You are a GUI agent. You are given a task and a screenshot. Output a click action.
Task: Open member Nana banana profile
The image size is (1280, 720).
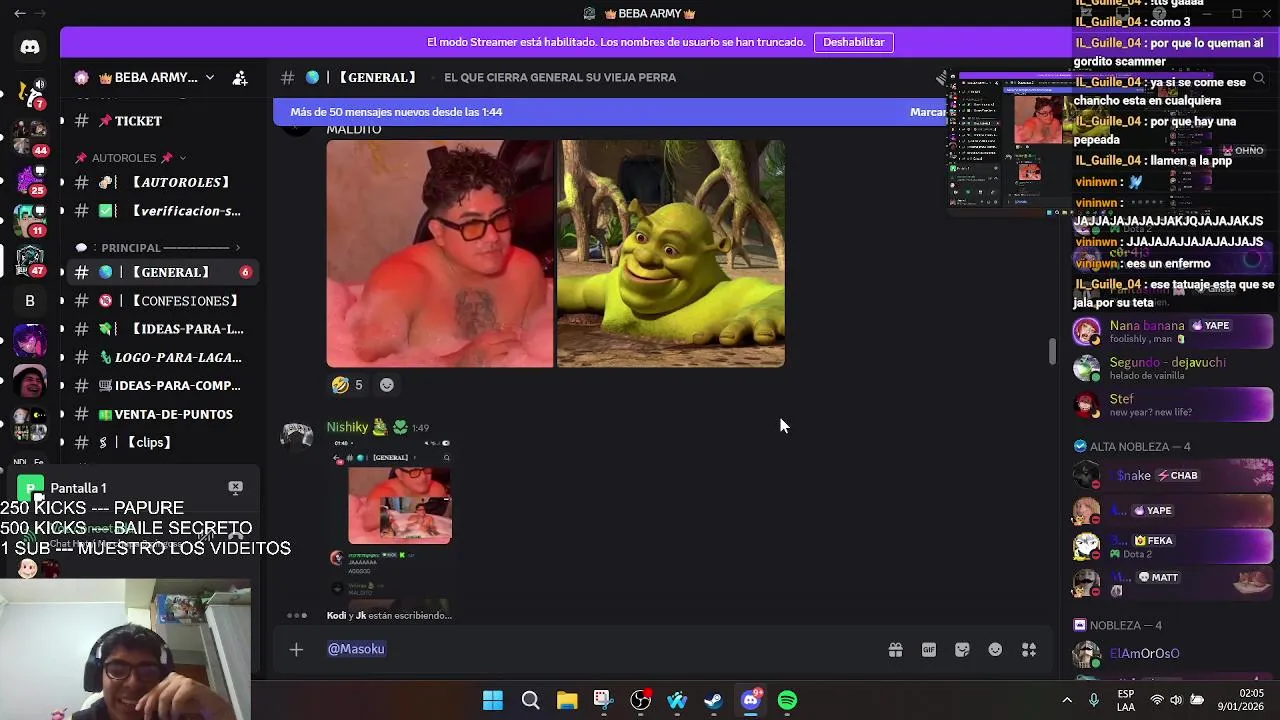click(1172, 331)
